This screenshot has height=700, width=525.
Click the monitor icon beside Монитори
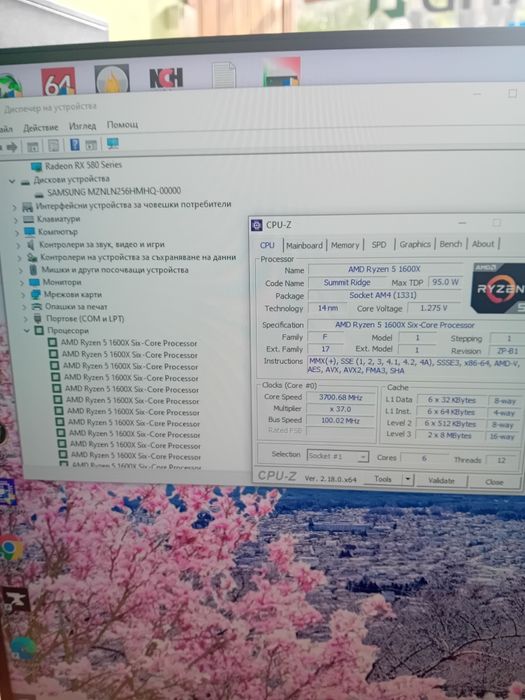point(34,282)
